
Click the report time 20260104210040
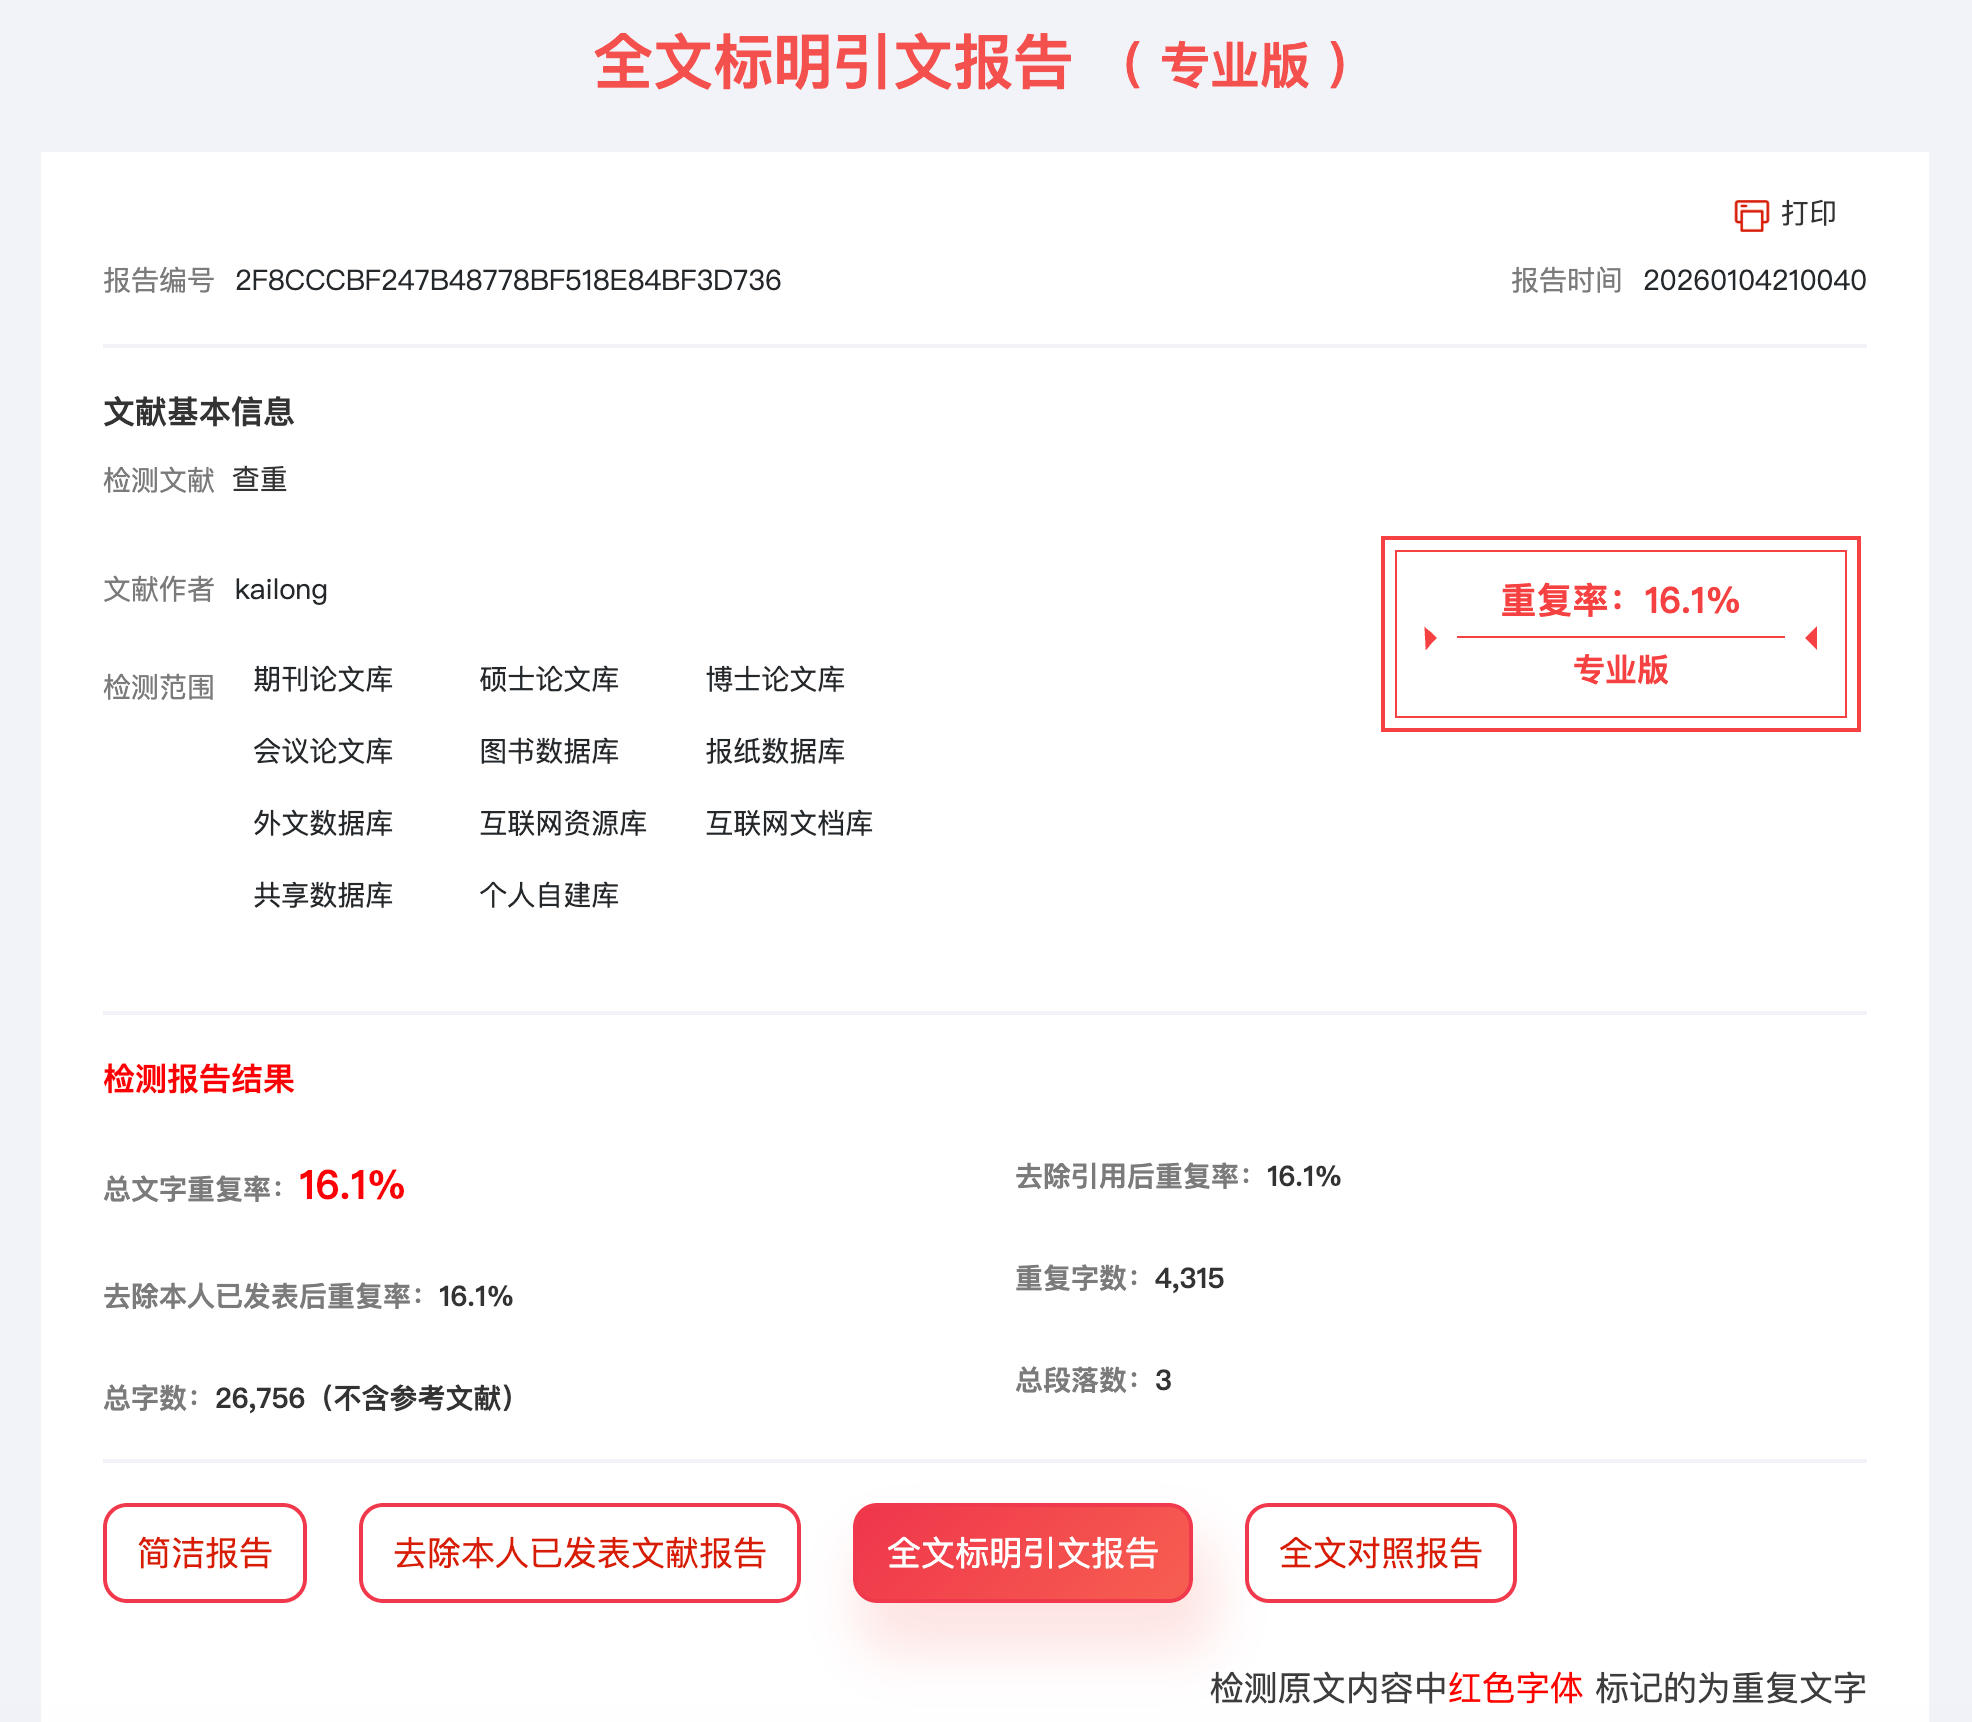[x=1754, y=280]
